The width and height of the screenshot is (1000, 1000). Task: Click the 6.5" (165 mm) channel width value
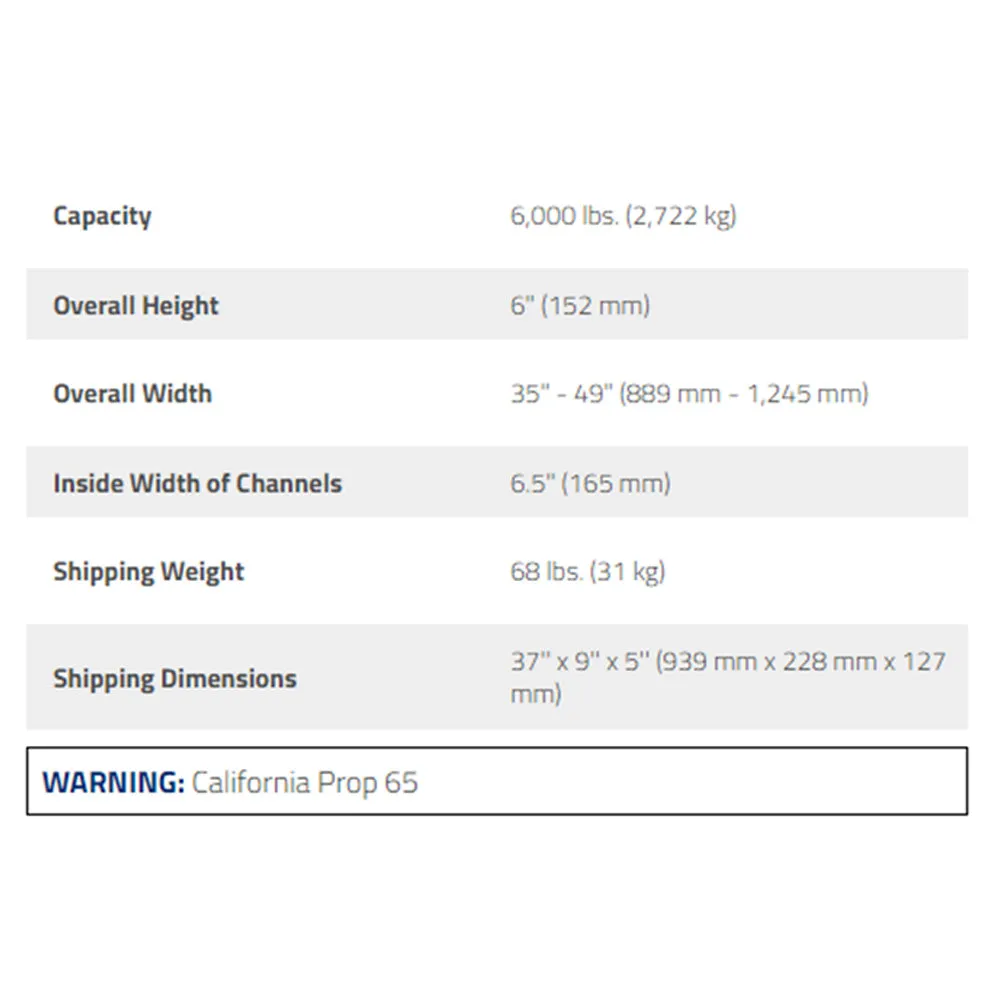click(591, 483)
